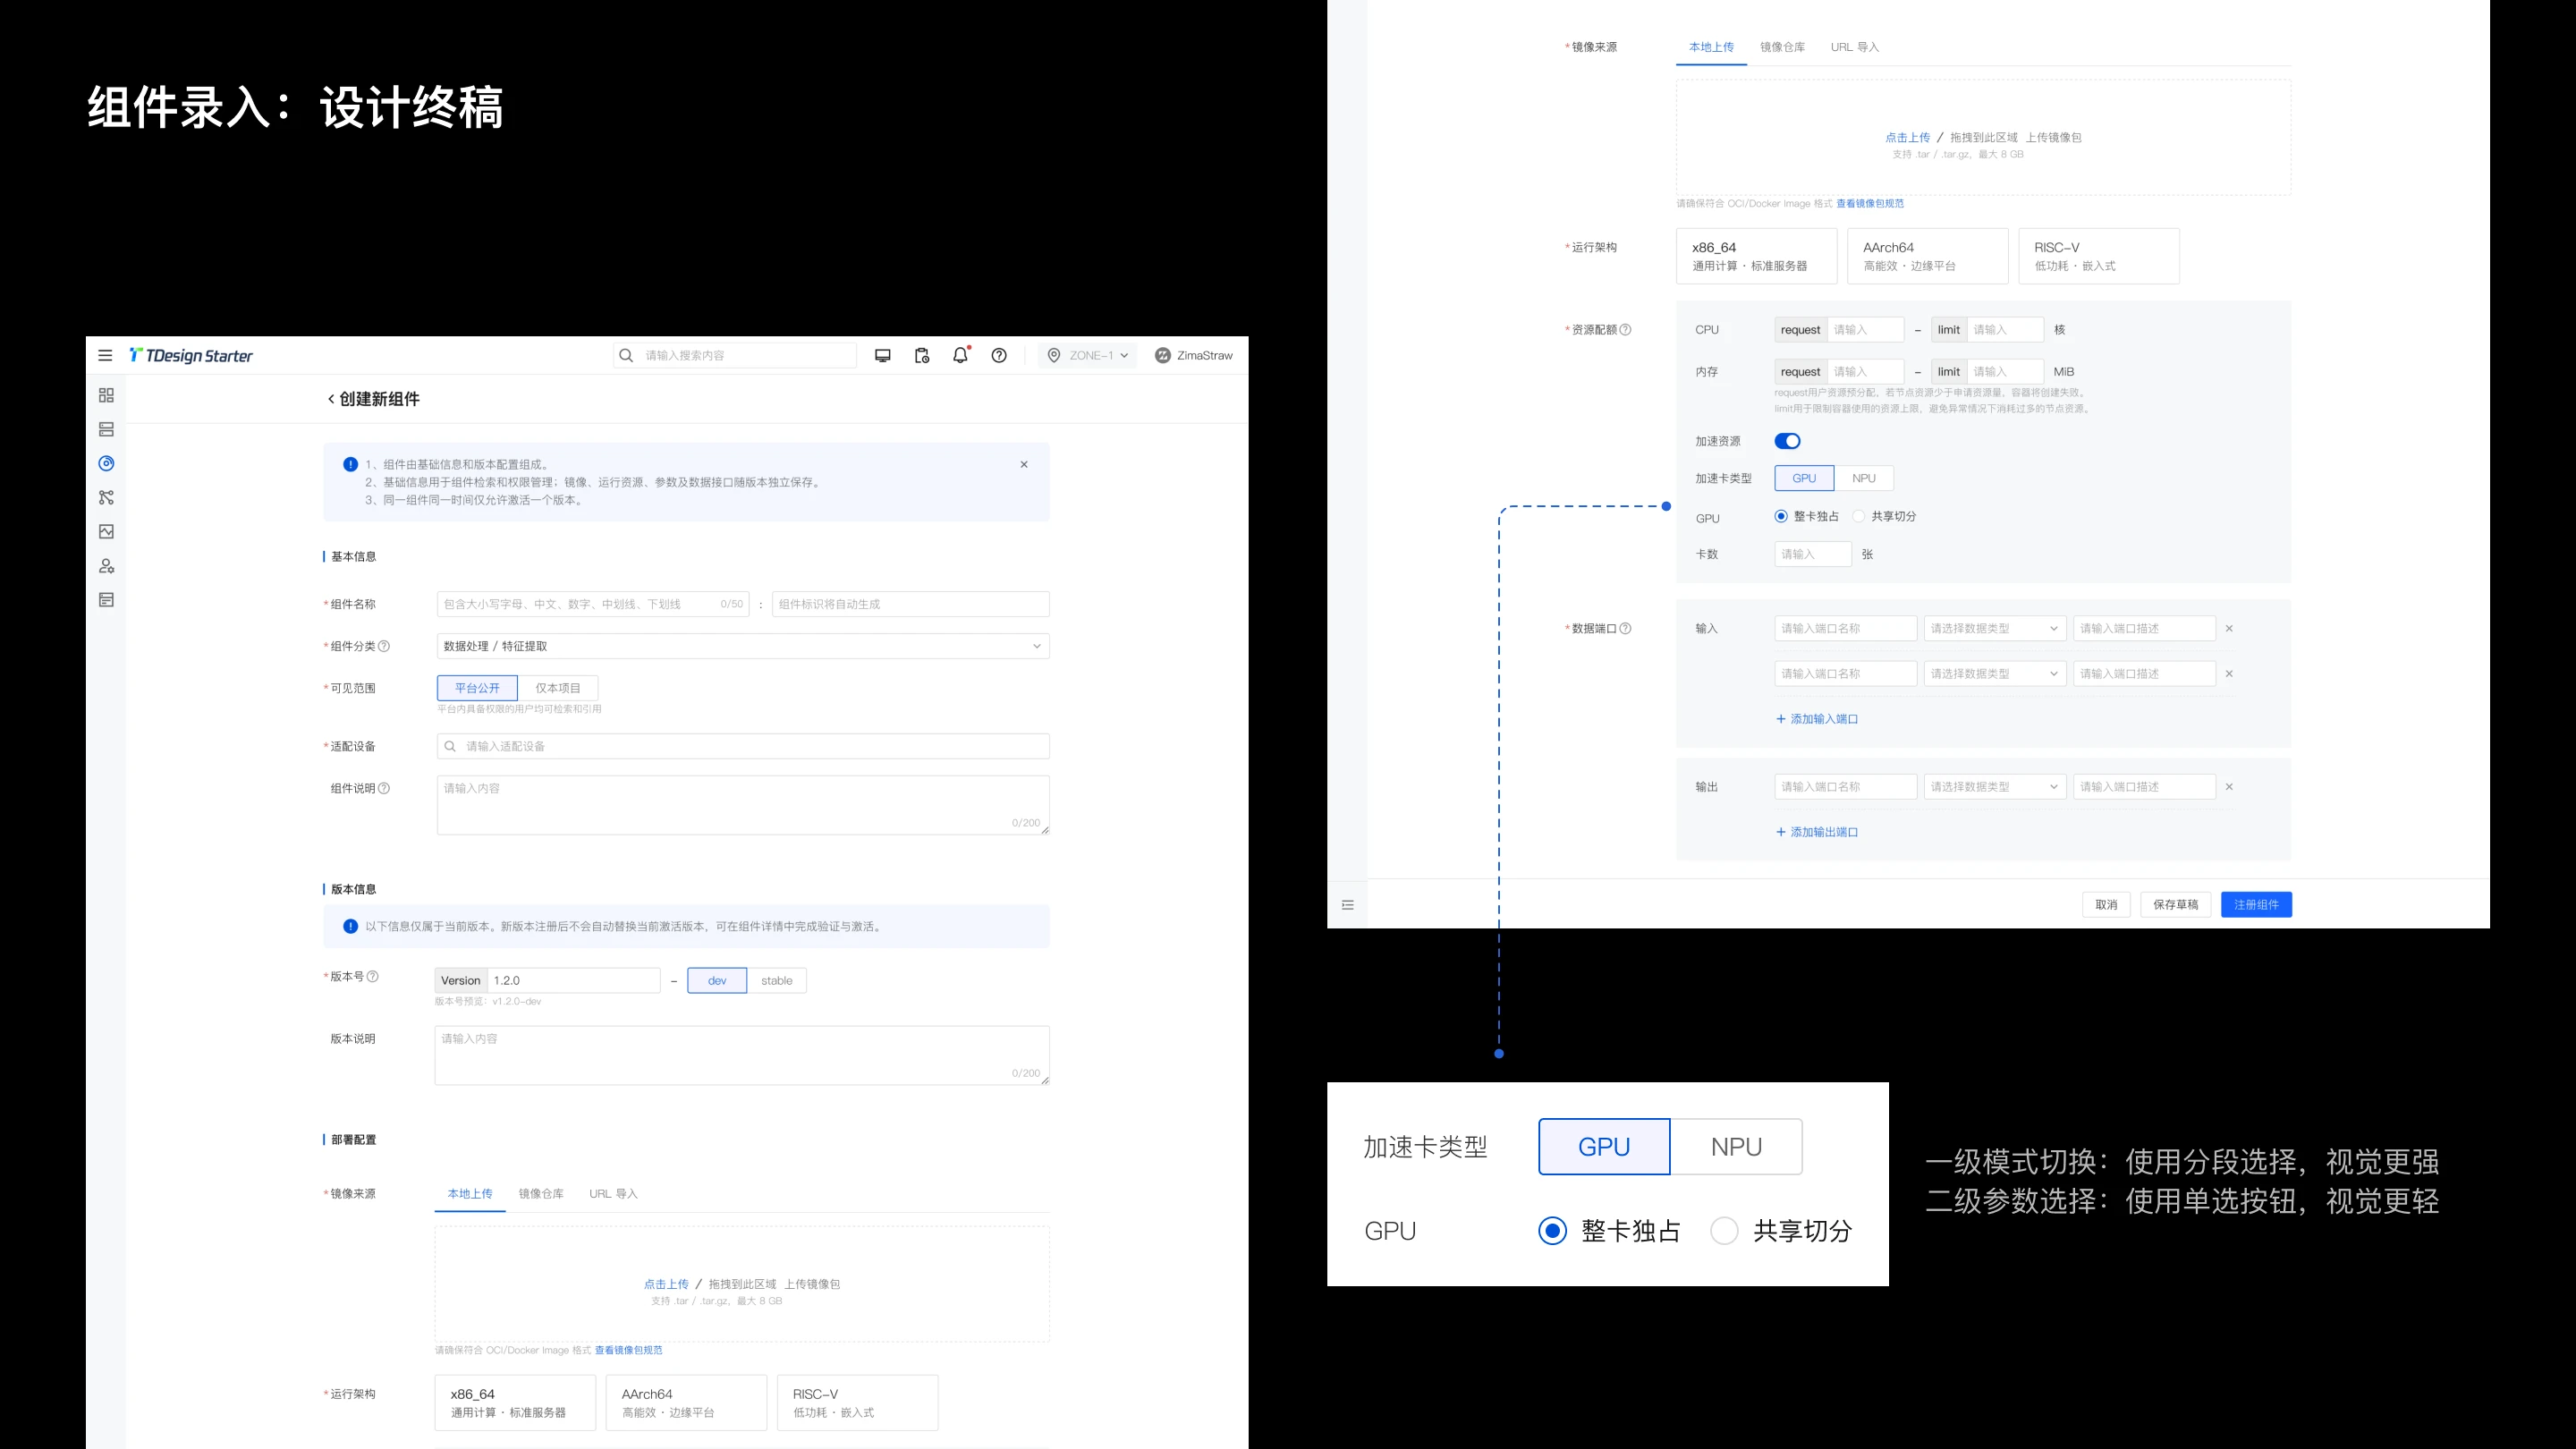Select GPU segment in the enlarged callout
This screenshot has height=1449, width=2576.
(1604, 1146)
